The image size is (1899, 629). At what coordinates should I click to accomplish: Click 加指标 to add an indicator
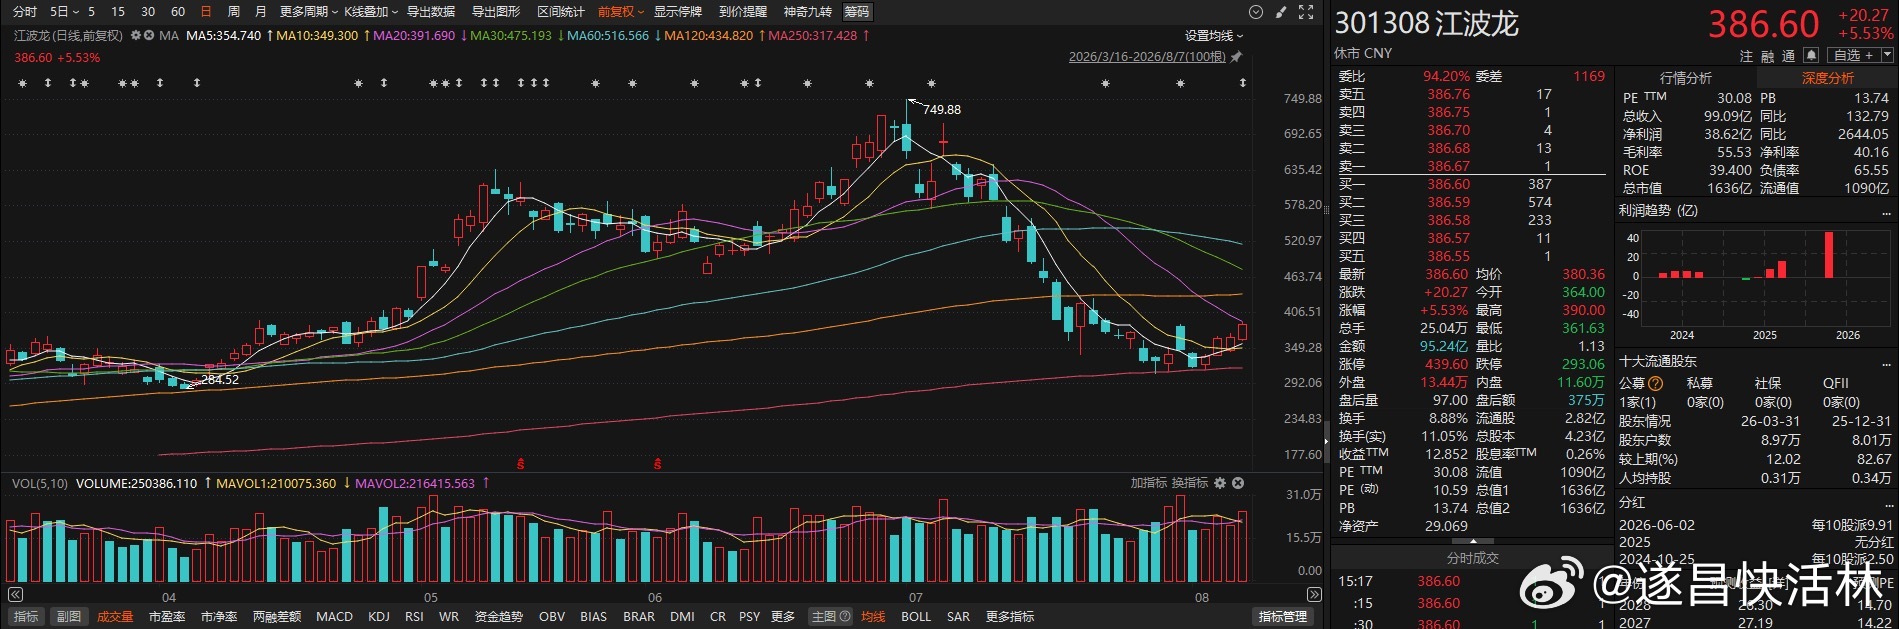tap(1149, 483)
